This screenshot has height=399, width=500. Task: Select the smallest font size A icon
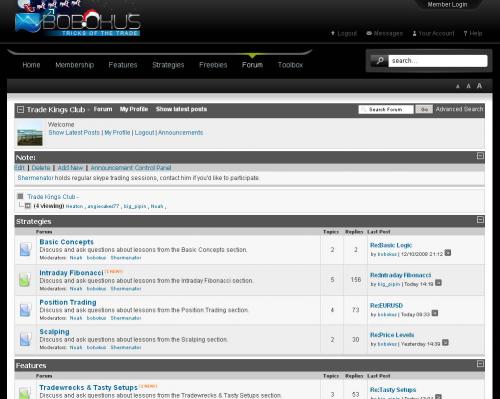pyautogui.click(x=458, y=86)
